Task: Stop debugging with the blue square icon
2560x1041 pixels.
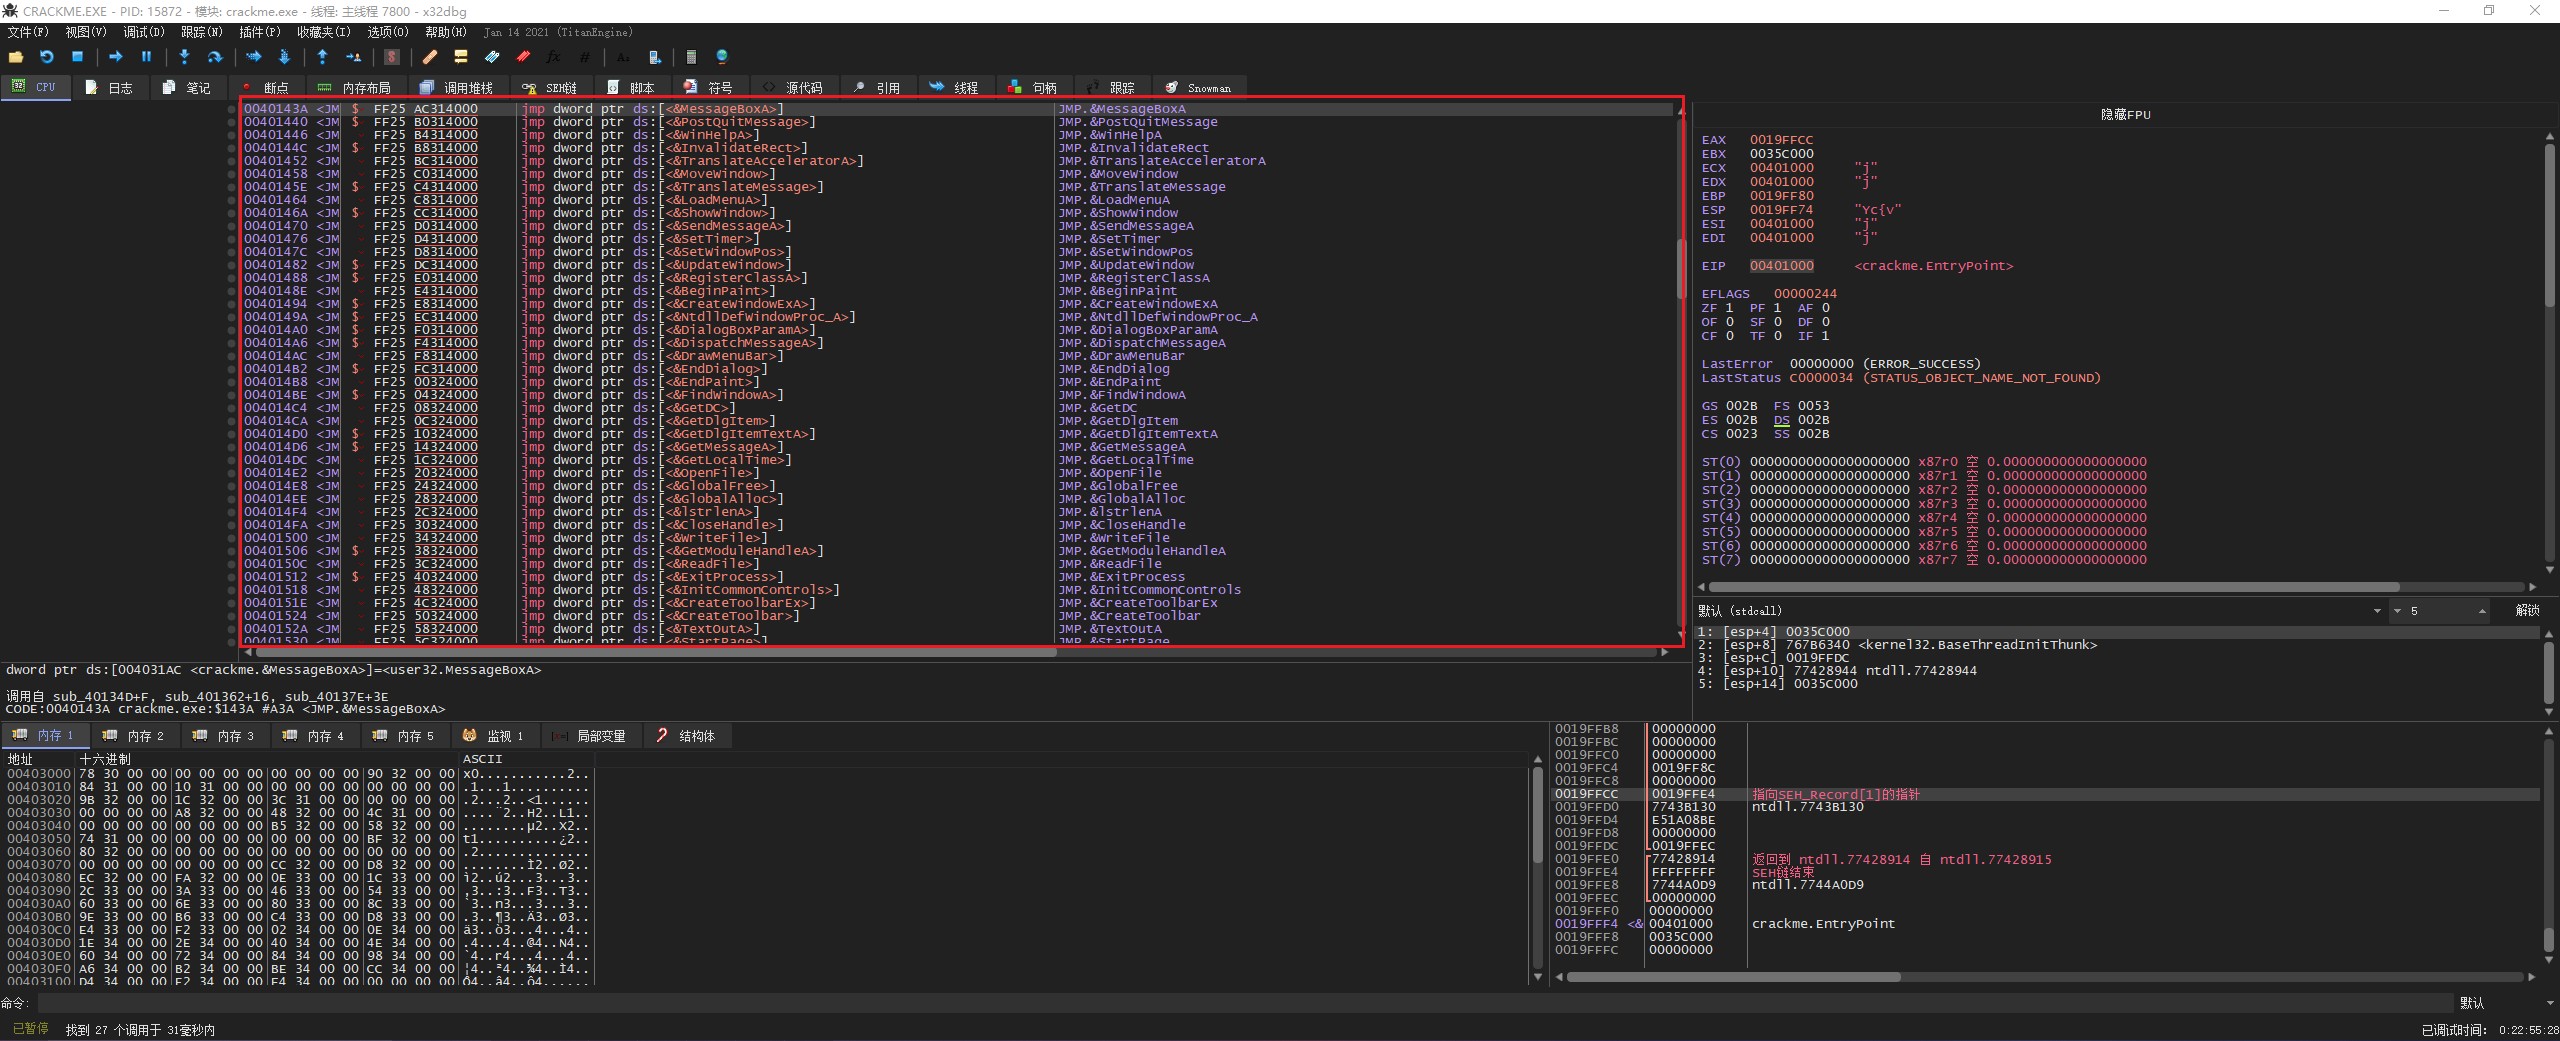Action: (77, 57)
